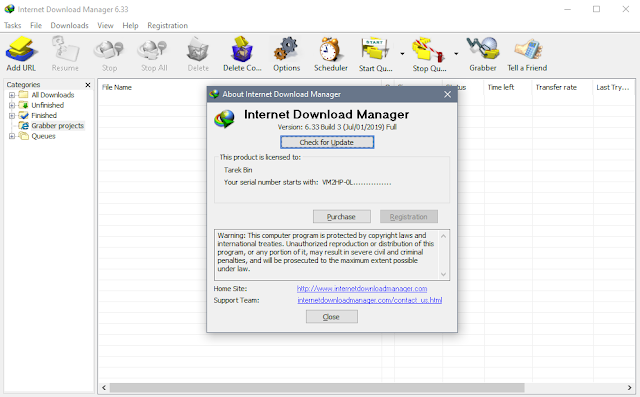640x397 pixels.
Task: Expand the Queues tree node
Action: pyautogui.click(x=12, y=136)
